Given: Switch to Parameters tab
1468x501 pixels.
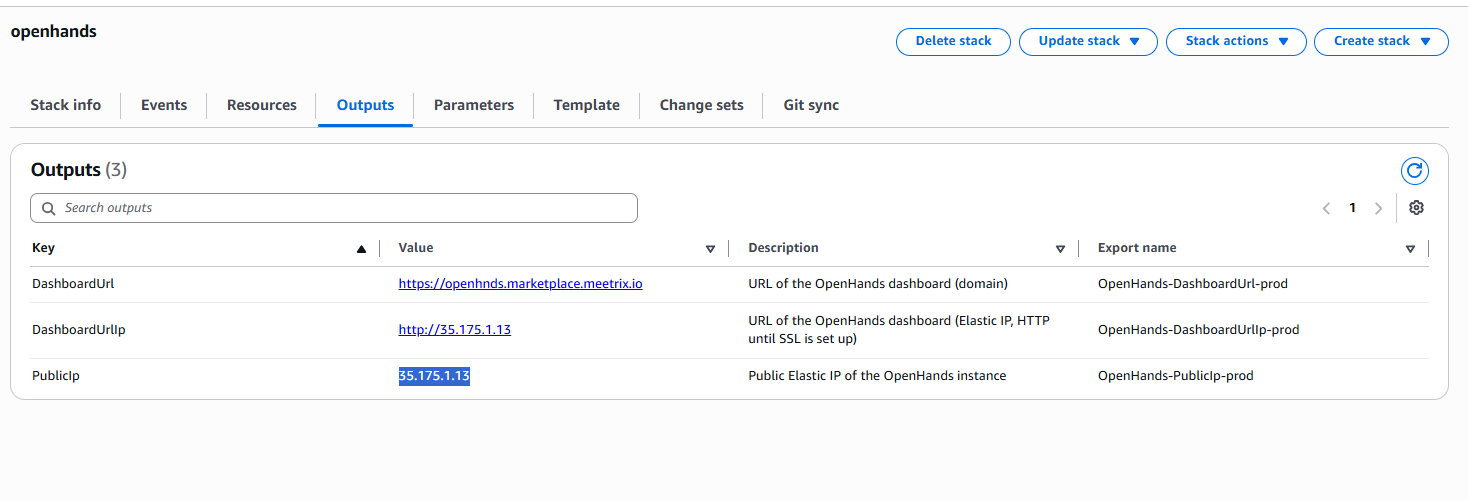Looking at the screenshot, I should 474,105.
